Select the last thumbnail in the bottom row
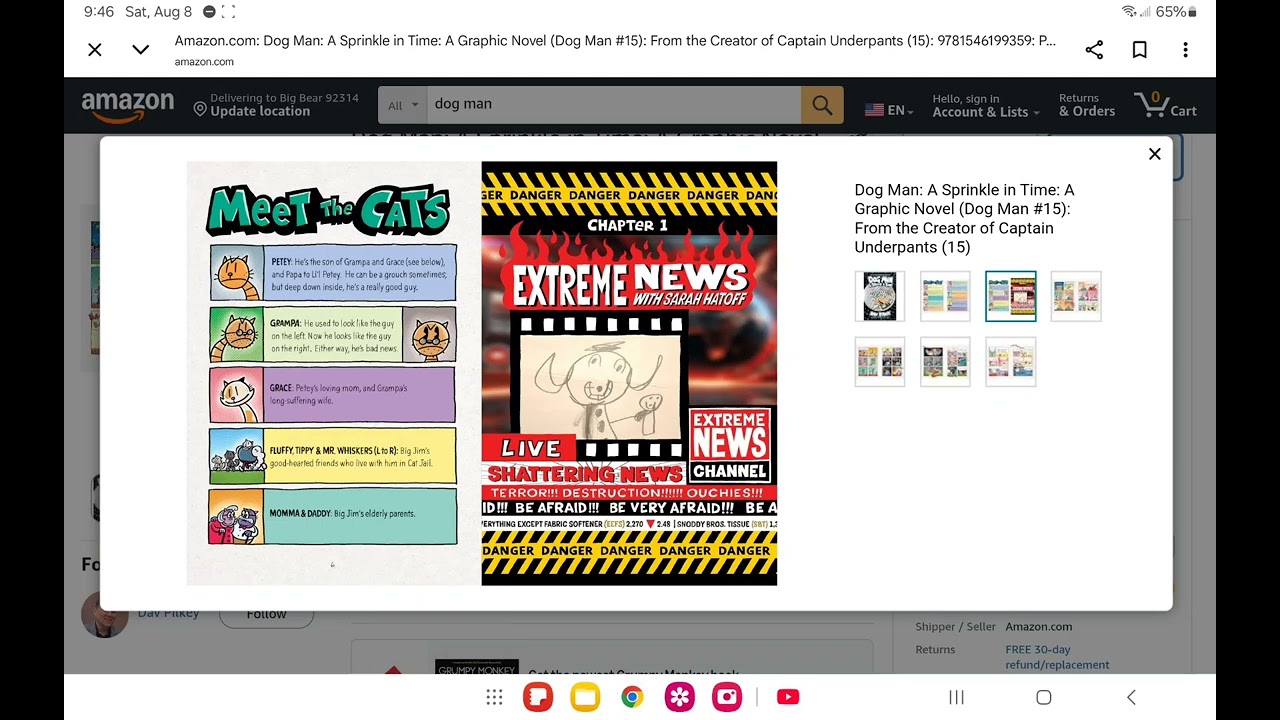Viewport: 1280px width, 720px height. [x=1011, y=361]
